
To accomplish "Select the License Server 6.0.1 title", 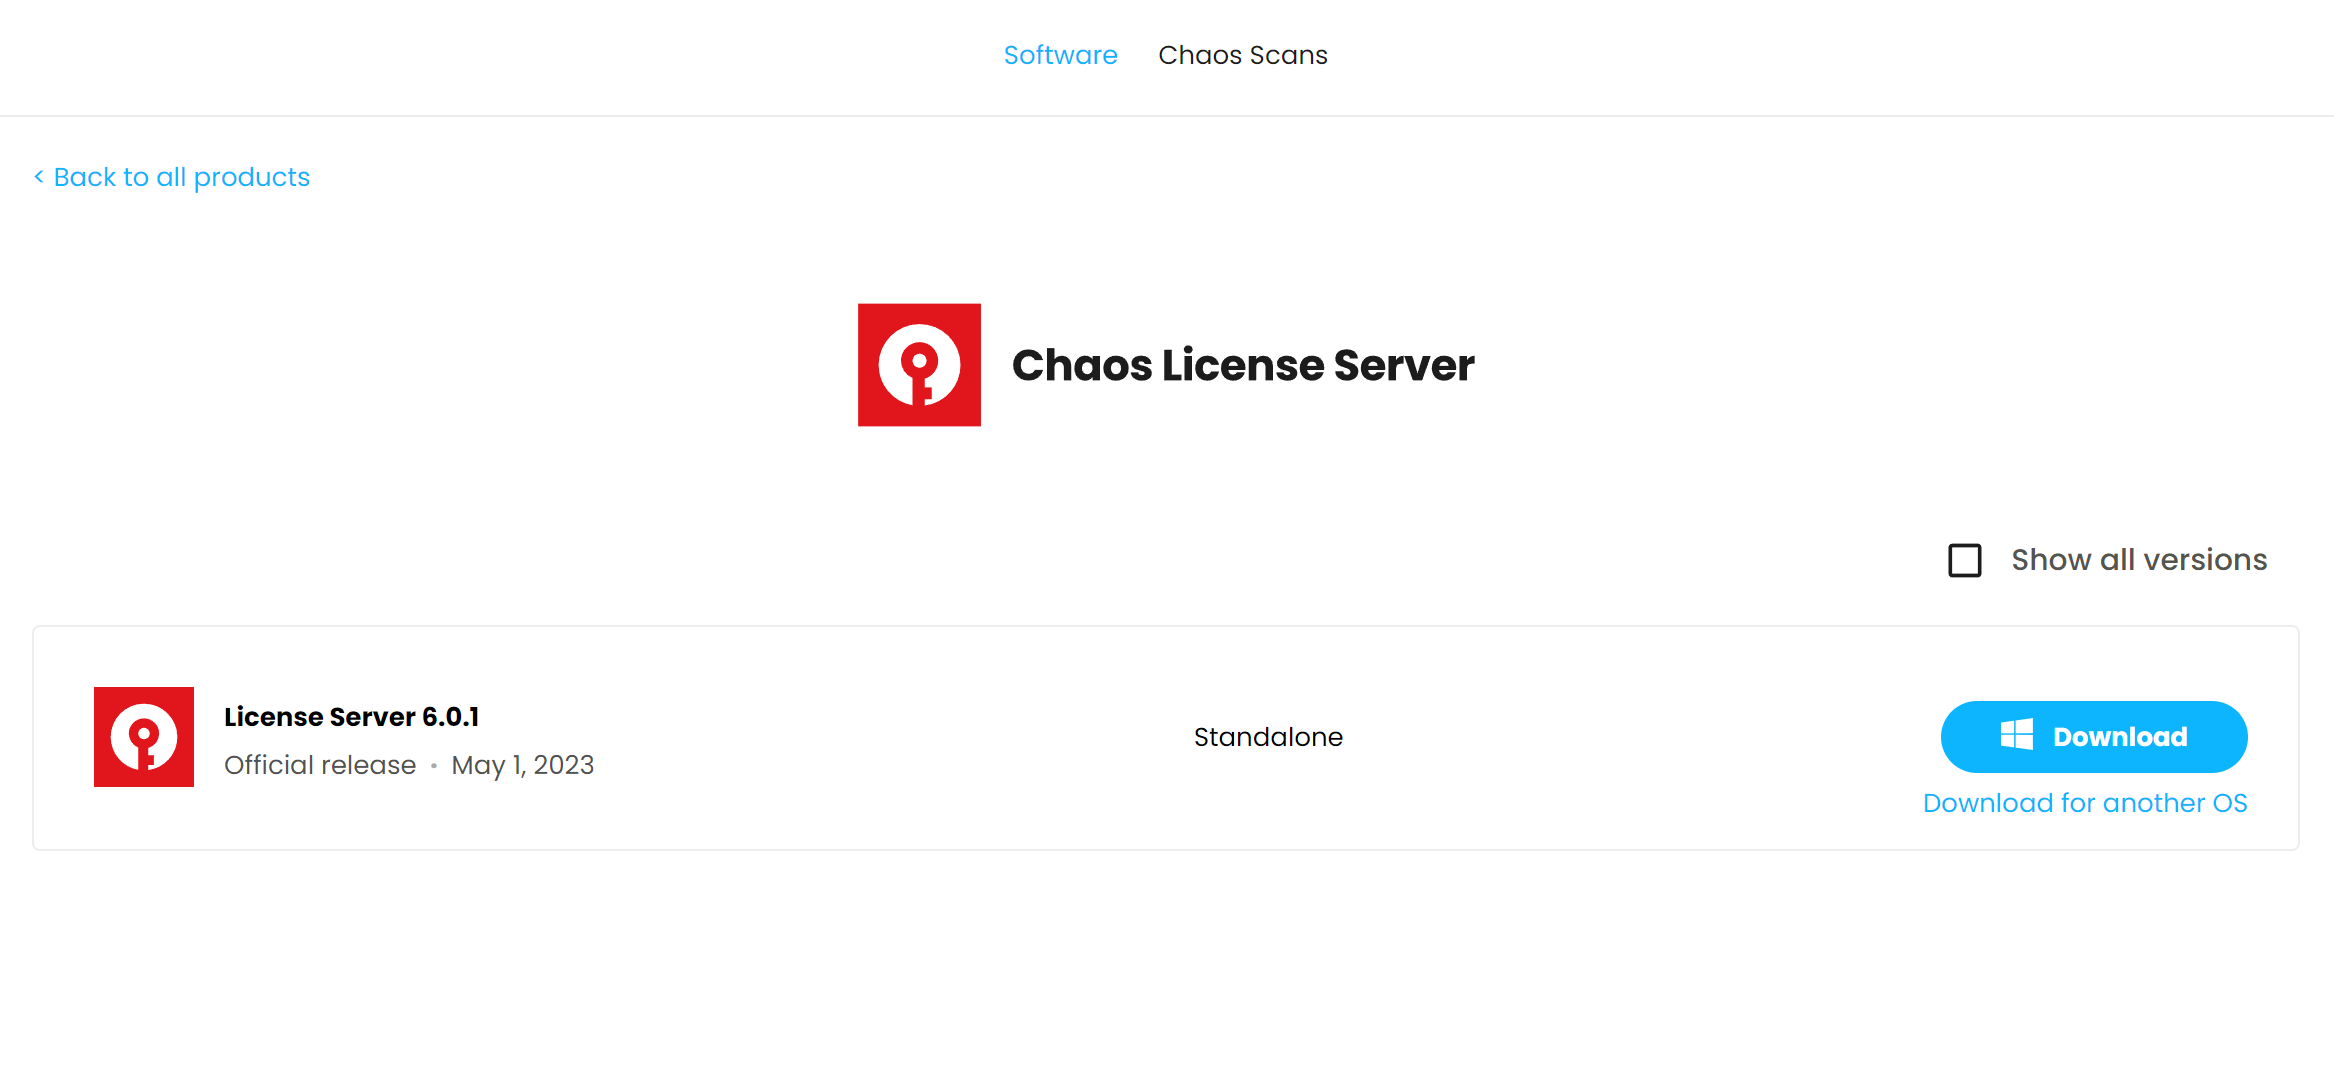I will click(x=351, y=717).
